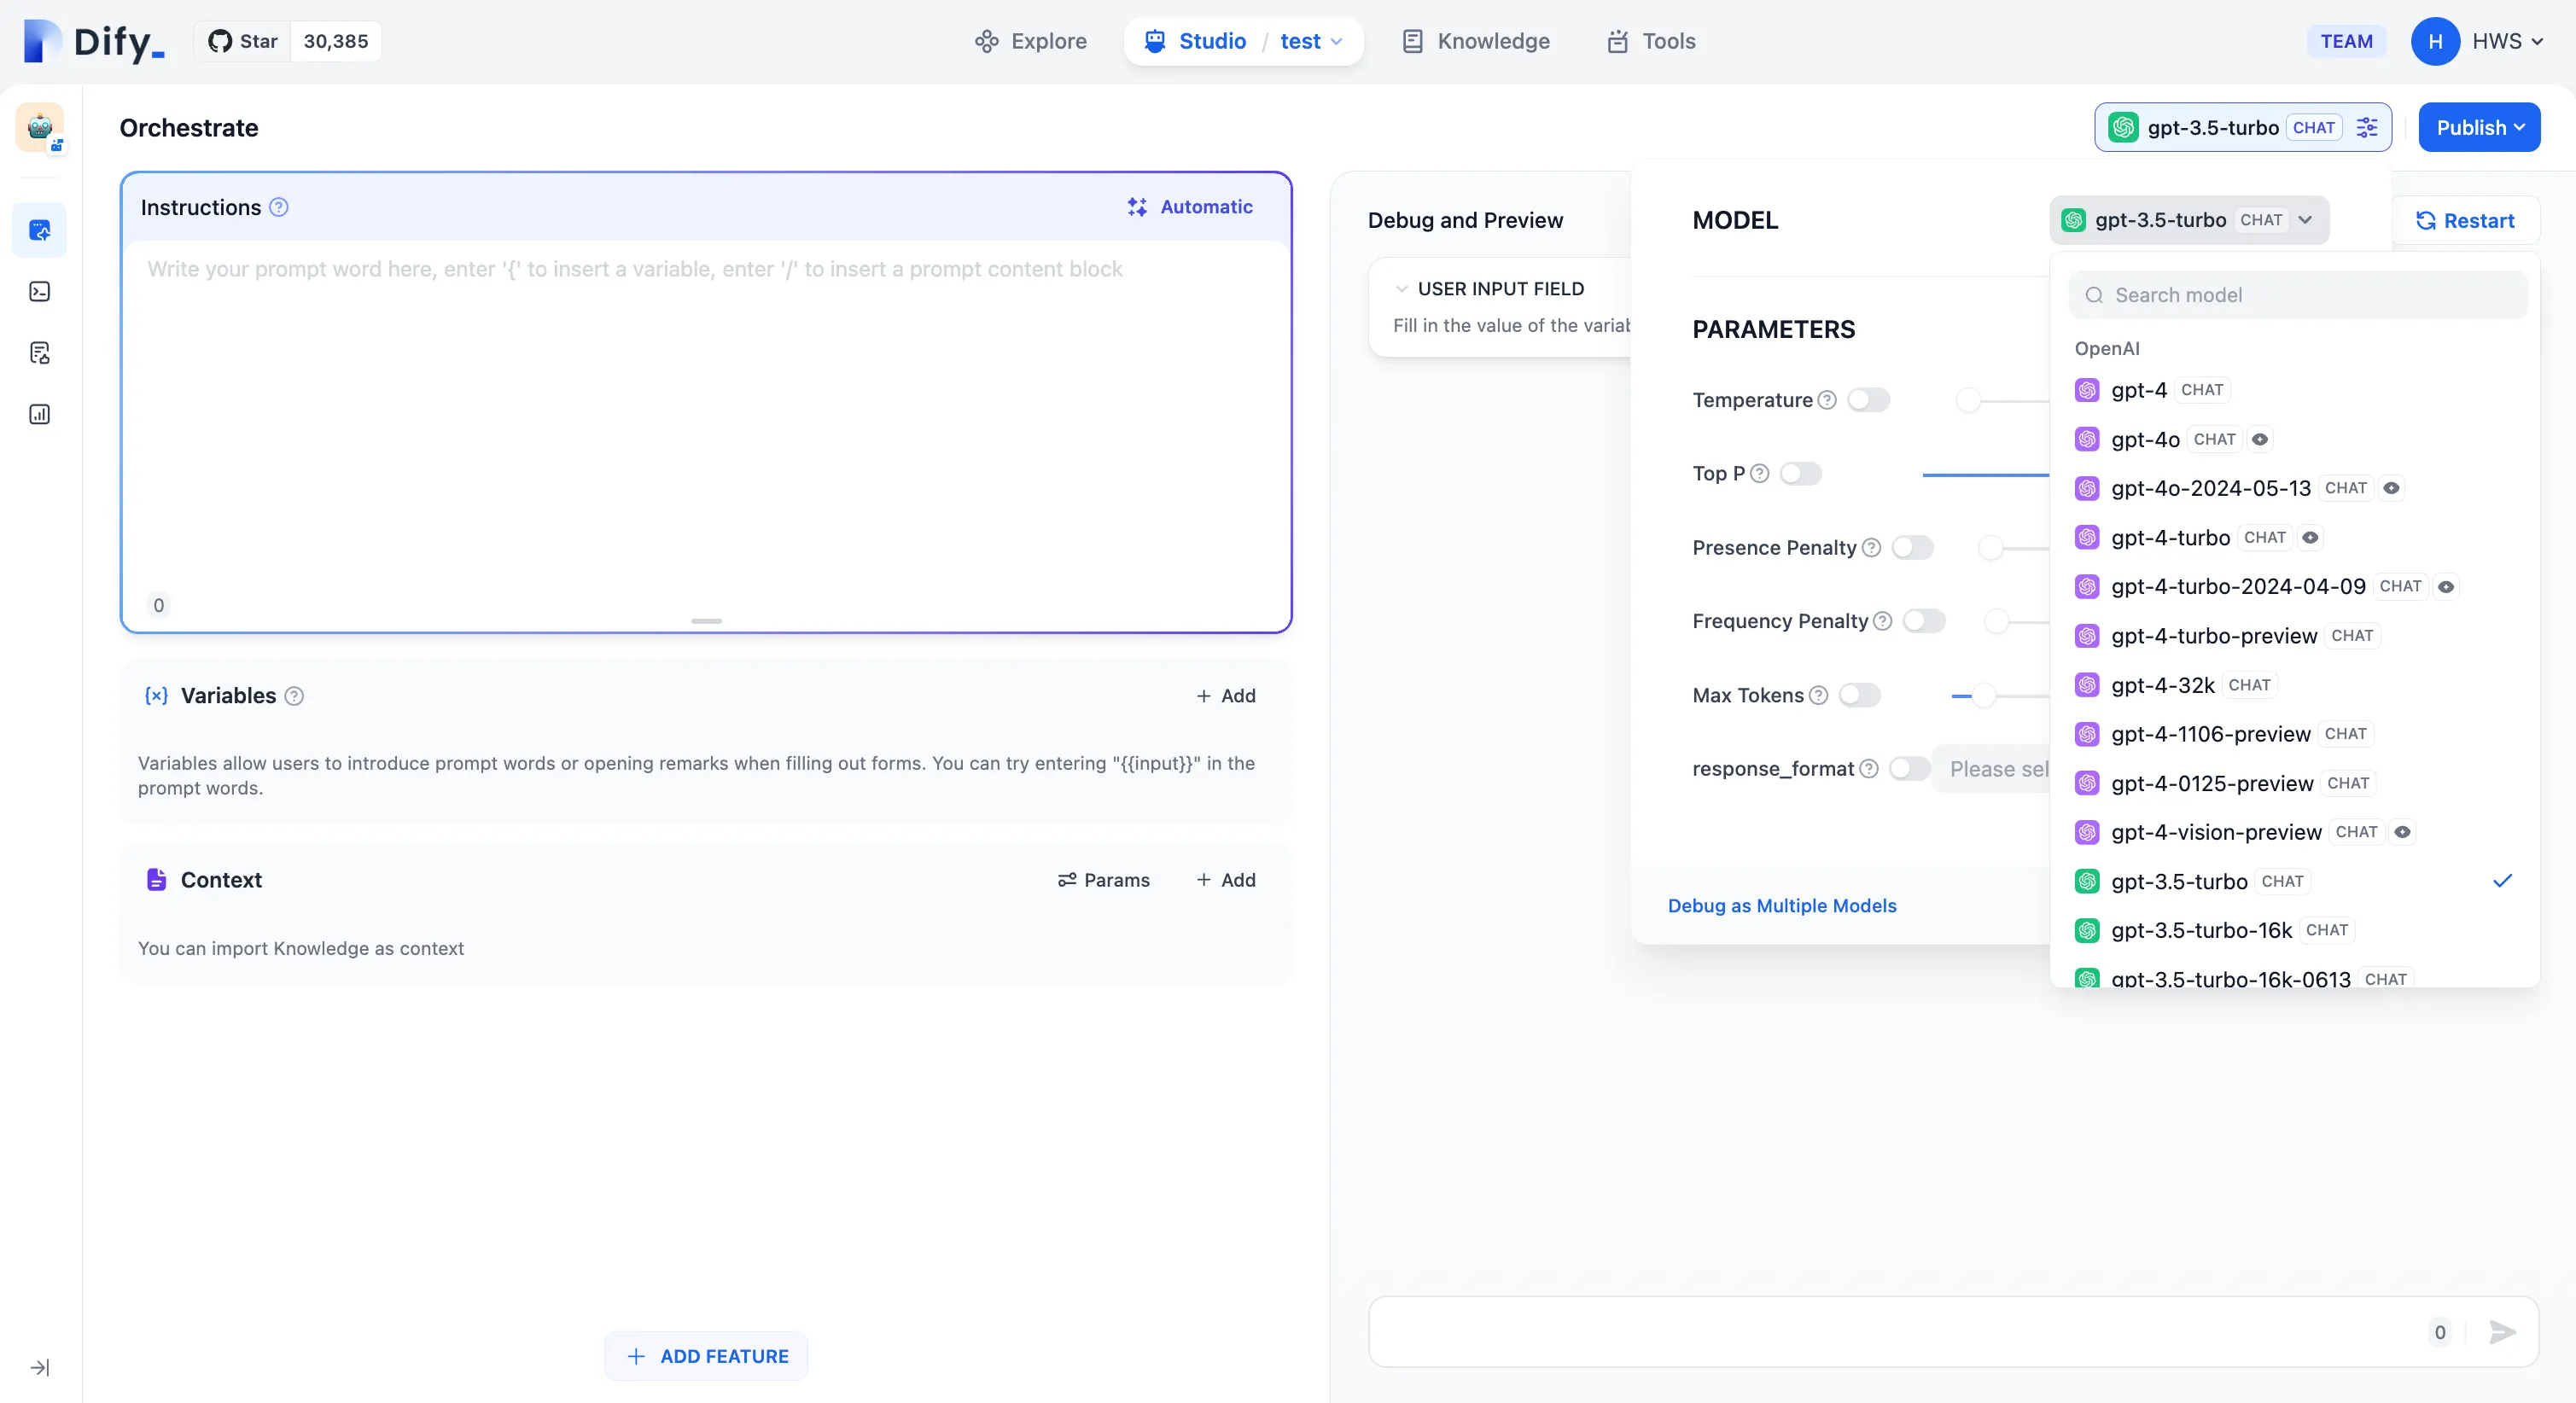
Task: Collapse the USER INPUT FIELD section
Action: click(1402, 289)
